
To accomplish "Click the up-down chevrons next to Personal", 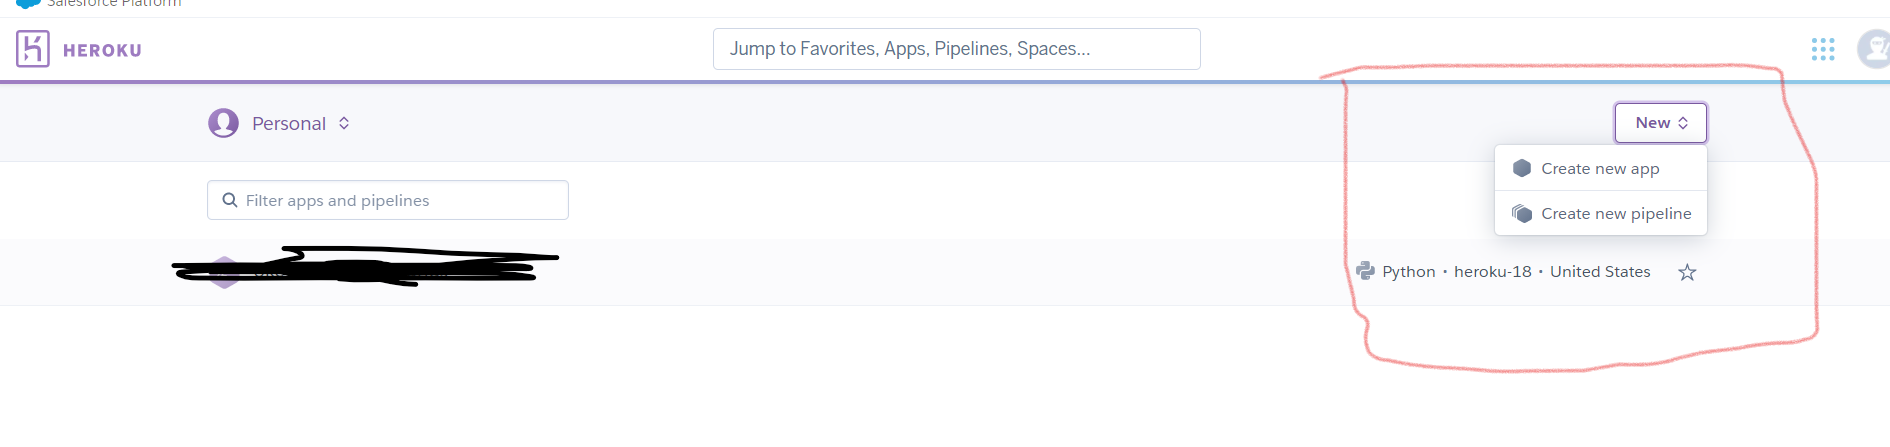I will pyautogui.click(x=344, y=123).
